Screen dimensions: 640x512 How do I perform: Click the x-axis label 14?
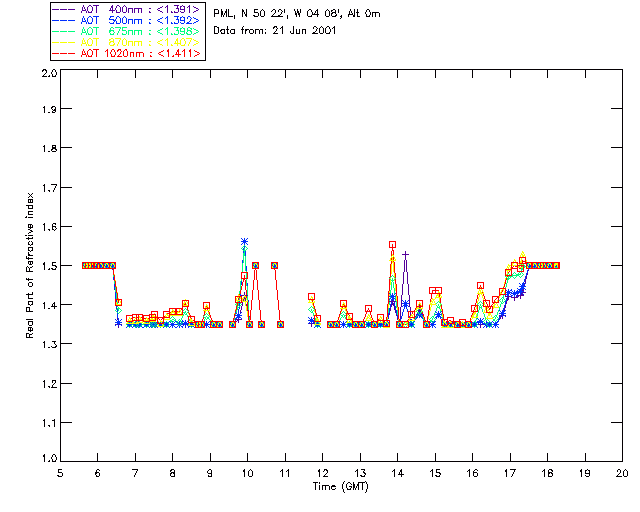click(x=398, y=474)
